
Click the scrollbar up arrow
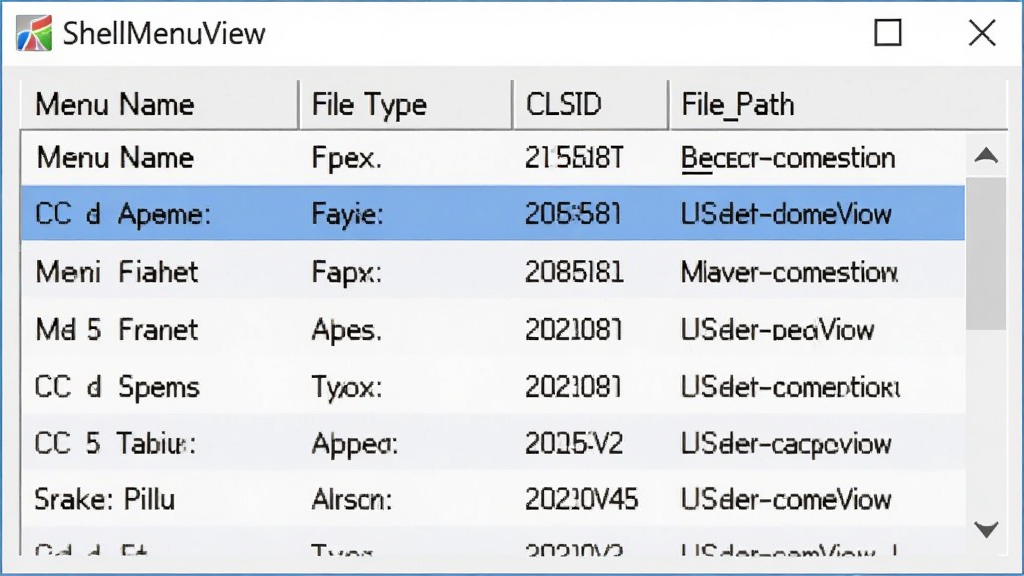tap(986, 155)
